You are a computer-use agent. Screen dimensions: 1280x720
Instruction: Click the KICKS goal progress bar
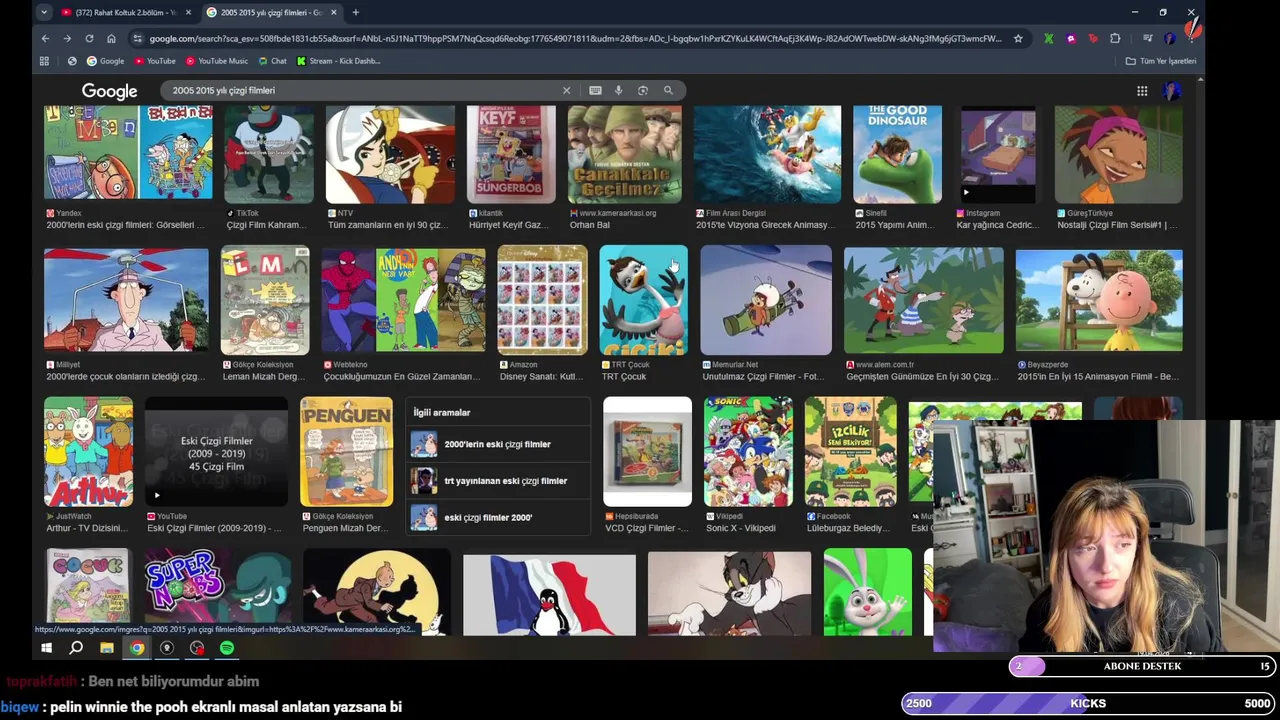(x=1088, y=703)
